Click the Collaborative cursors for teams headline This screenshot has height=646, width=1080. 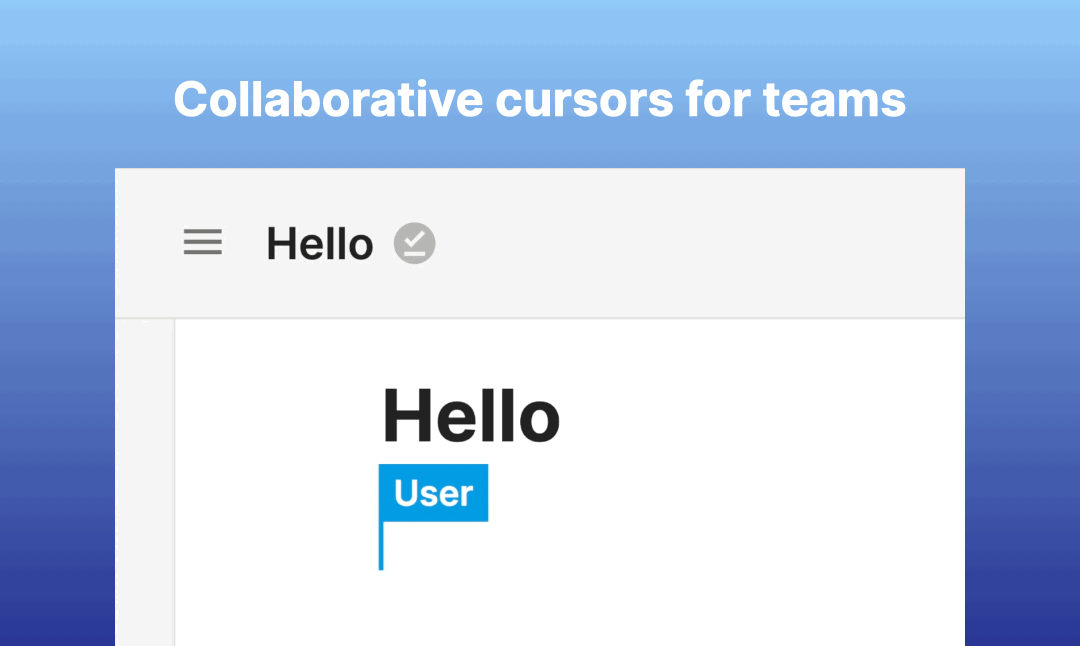(539, 99)
